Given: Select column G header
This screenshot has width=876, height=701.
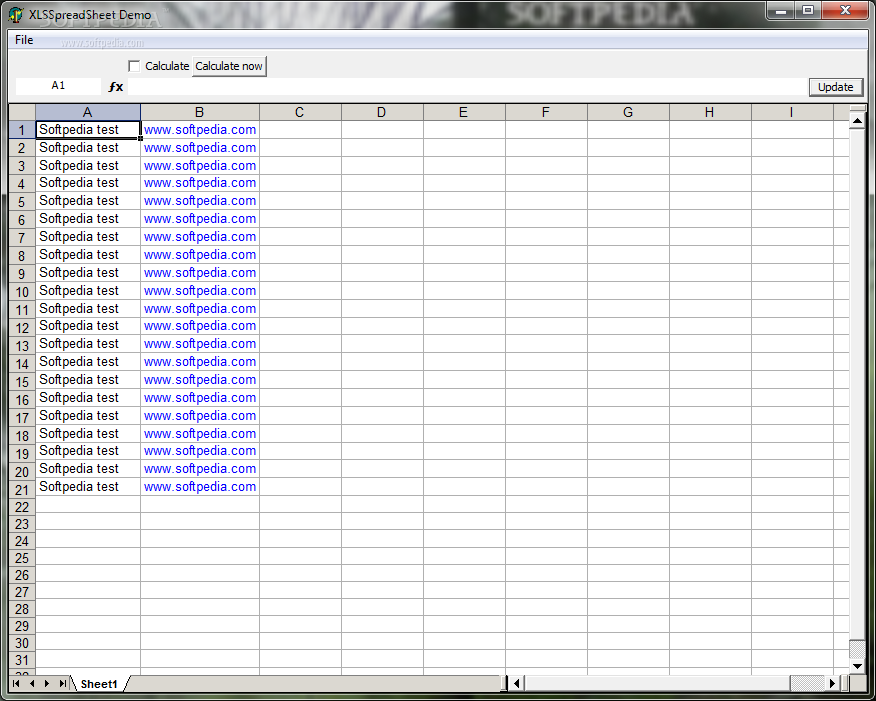Looking at the screenshot, I should tap(628, 112).
